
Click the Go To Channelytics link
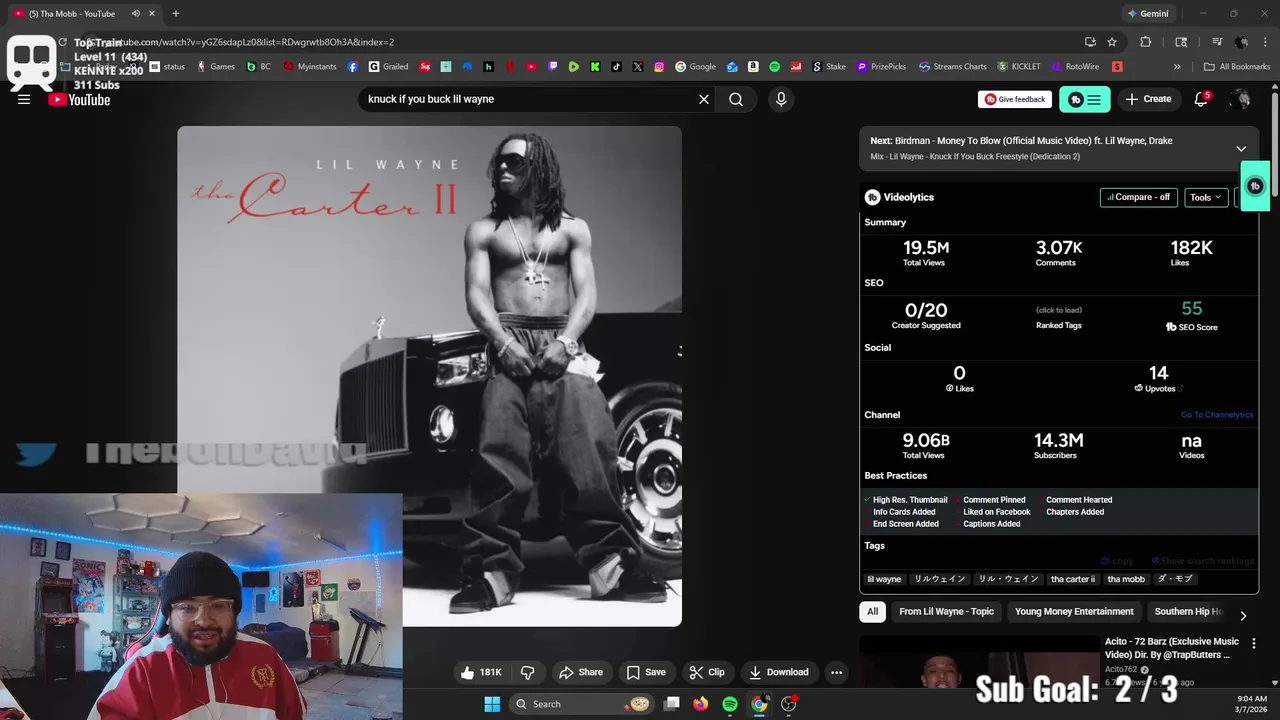coord(1216,415)
